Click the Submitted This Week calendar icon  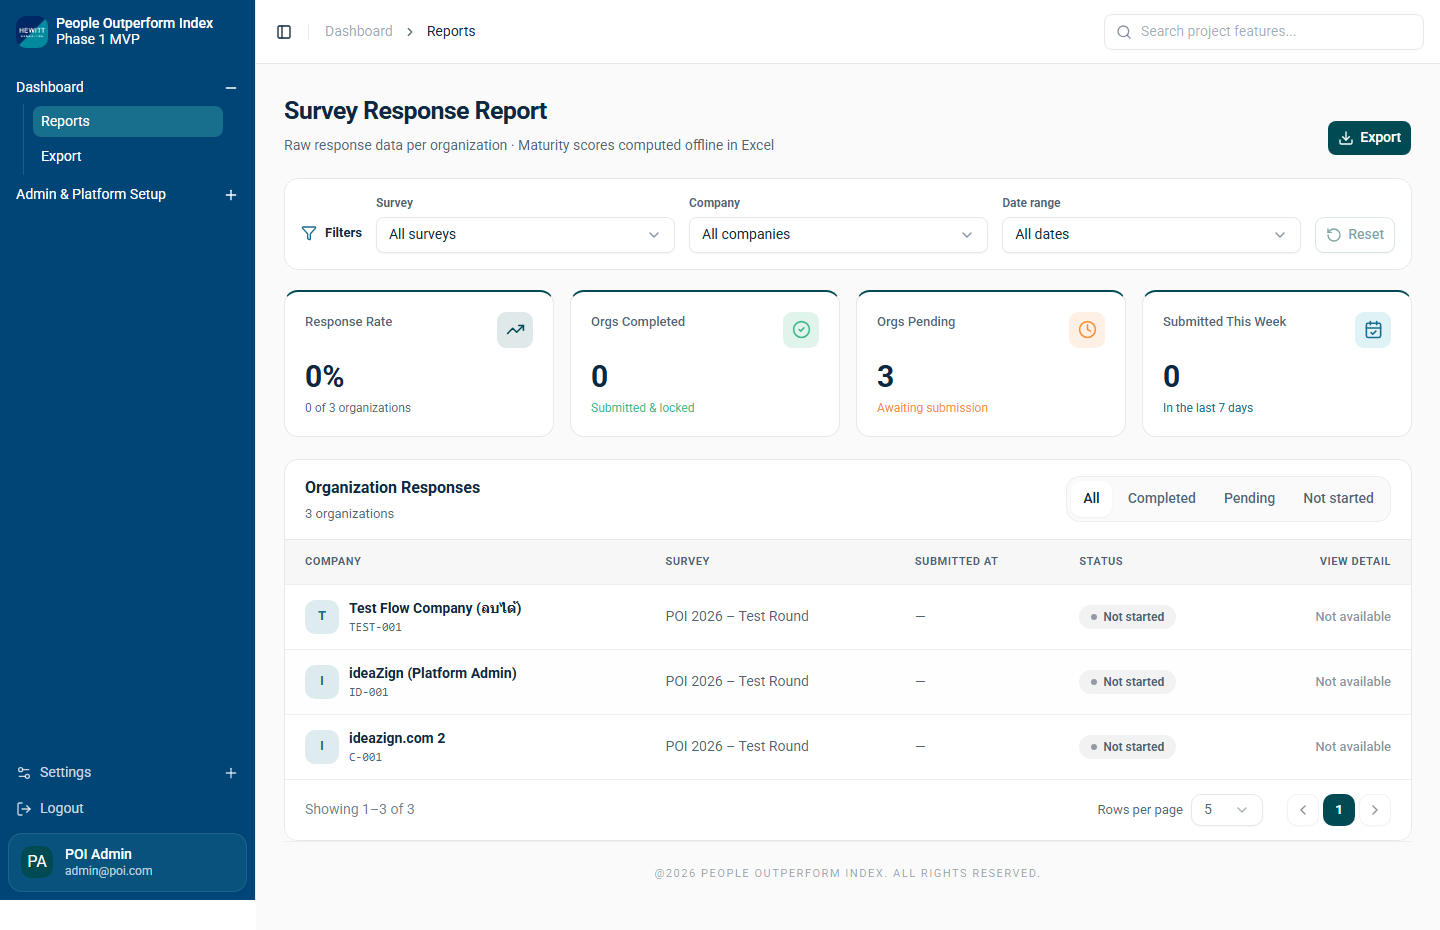coord(1373,330)
